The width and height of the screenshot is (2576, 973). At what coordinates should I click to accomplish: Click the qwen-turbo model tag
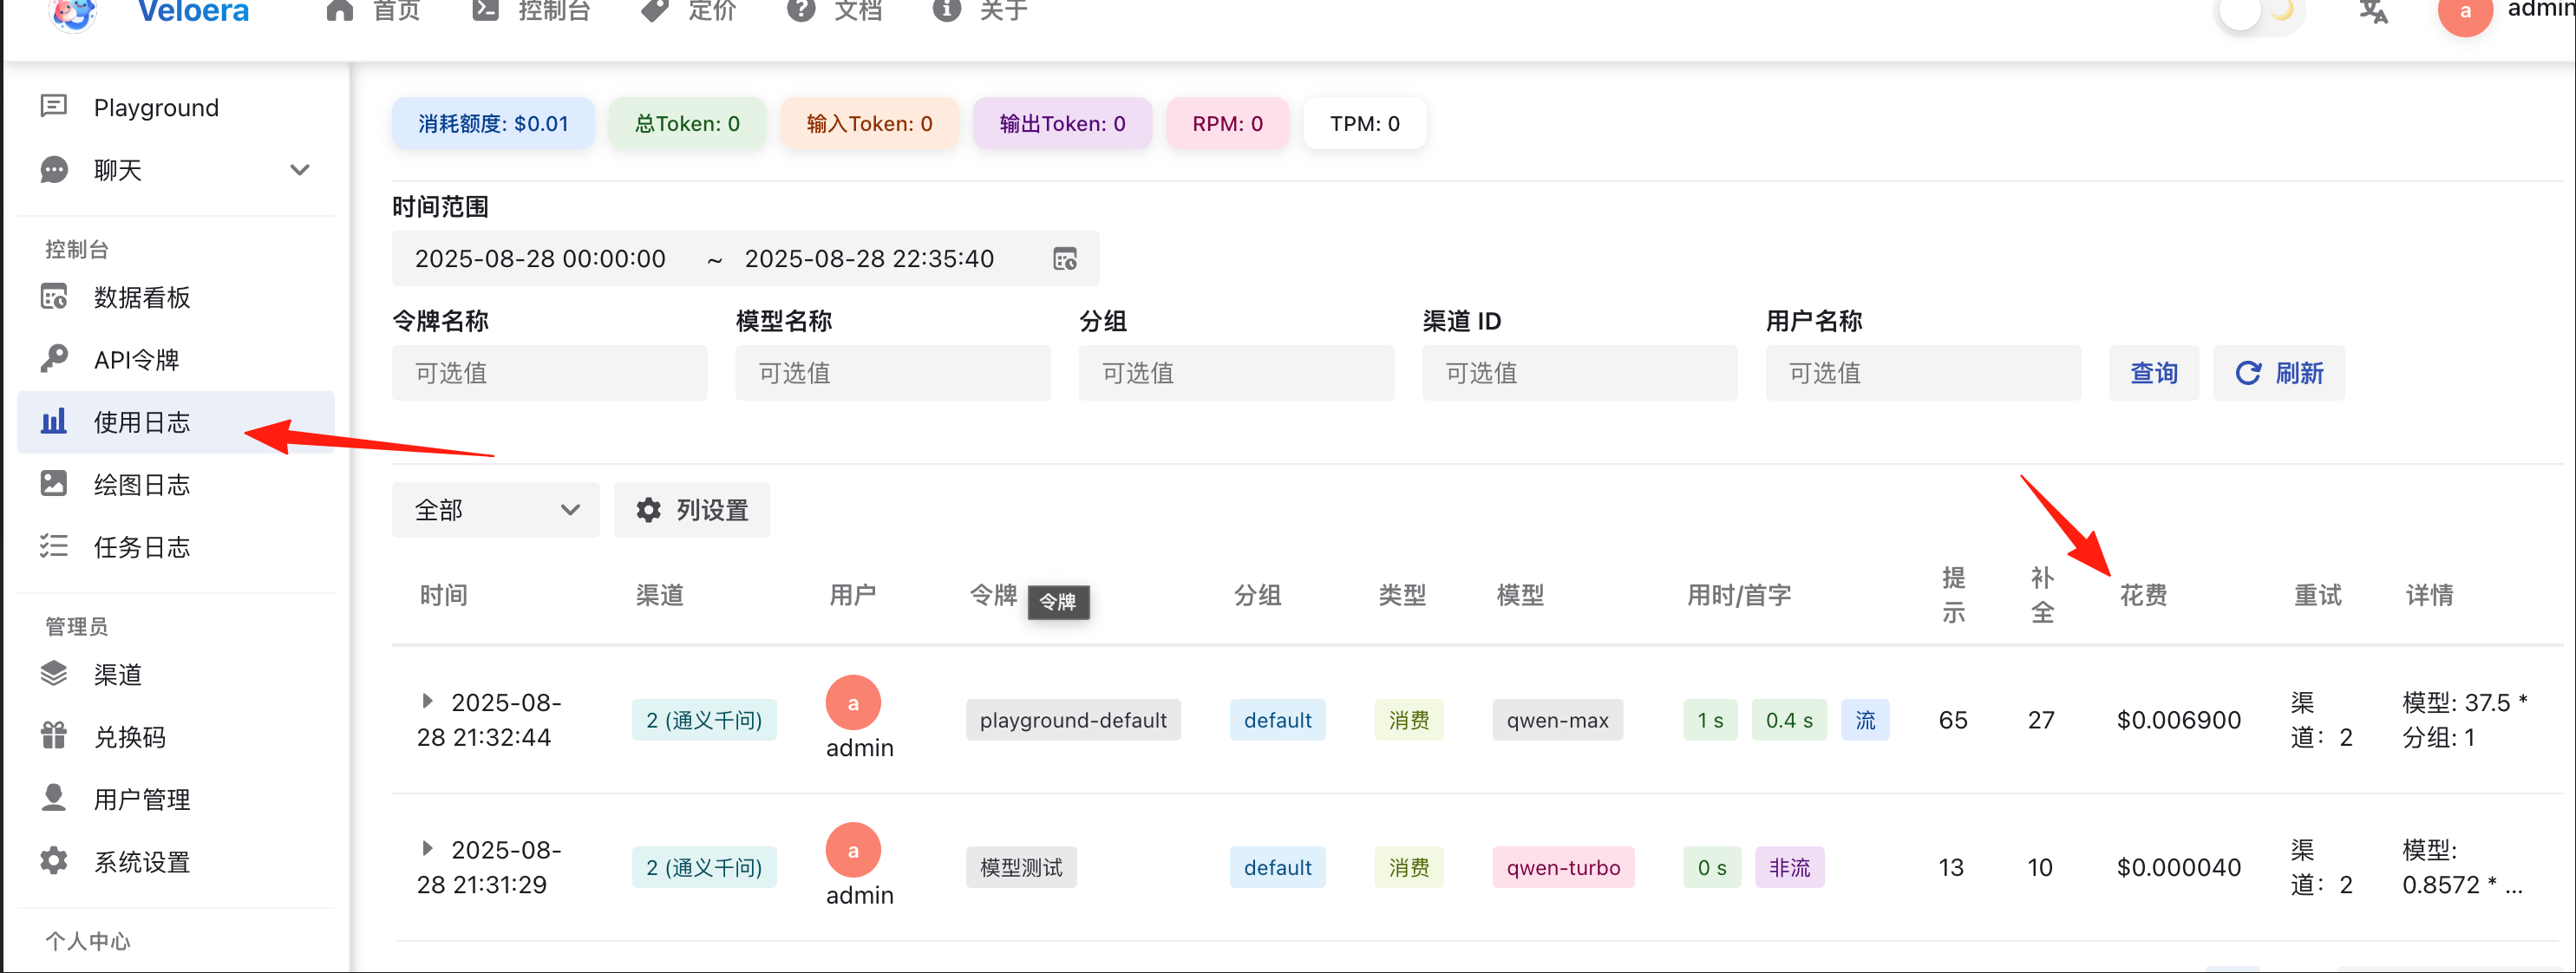pyautogui.click(x=1563, y=867)
